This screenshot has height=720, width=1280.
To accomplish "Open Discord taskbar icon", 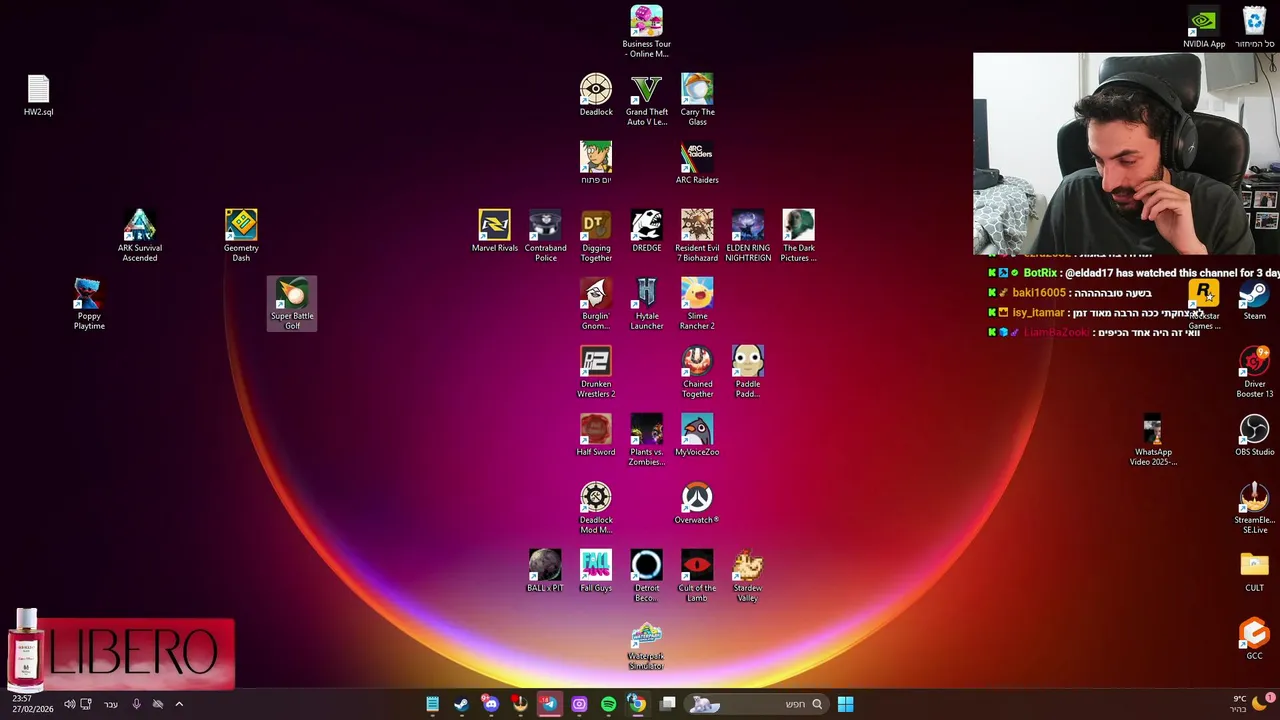I will click(490, 704).
